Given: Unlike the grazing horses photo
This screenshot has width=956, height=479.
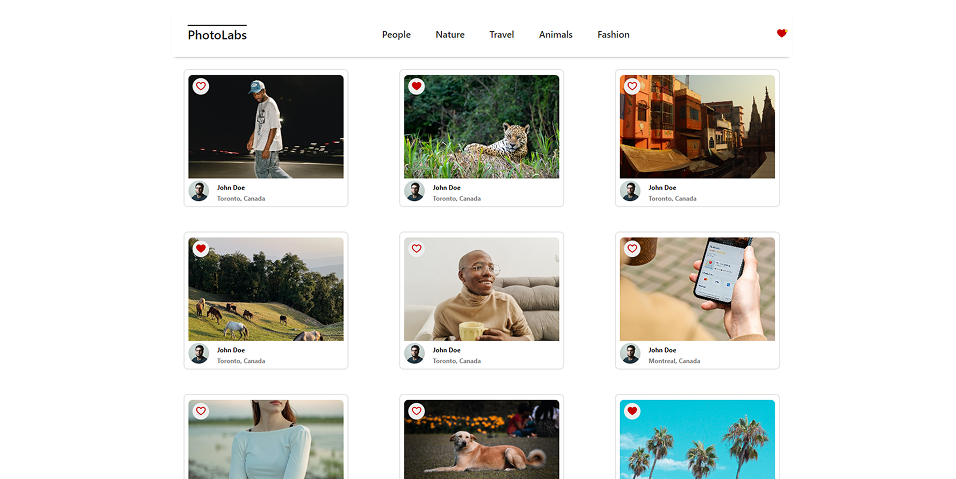Looking at the screenshot, I should point(201,249).
